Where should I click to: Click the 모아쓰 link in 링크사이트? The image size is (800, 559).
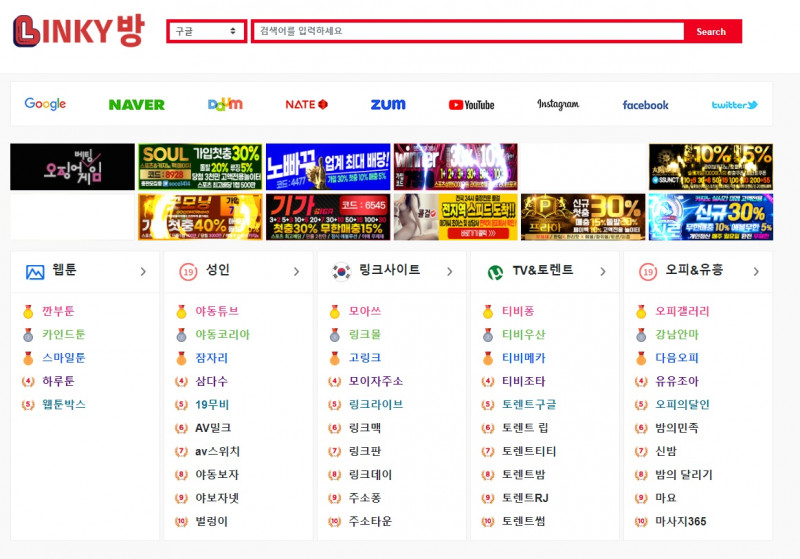pyautogui.click(x=365, y=311)
